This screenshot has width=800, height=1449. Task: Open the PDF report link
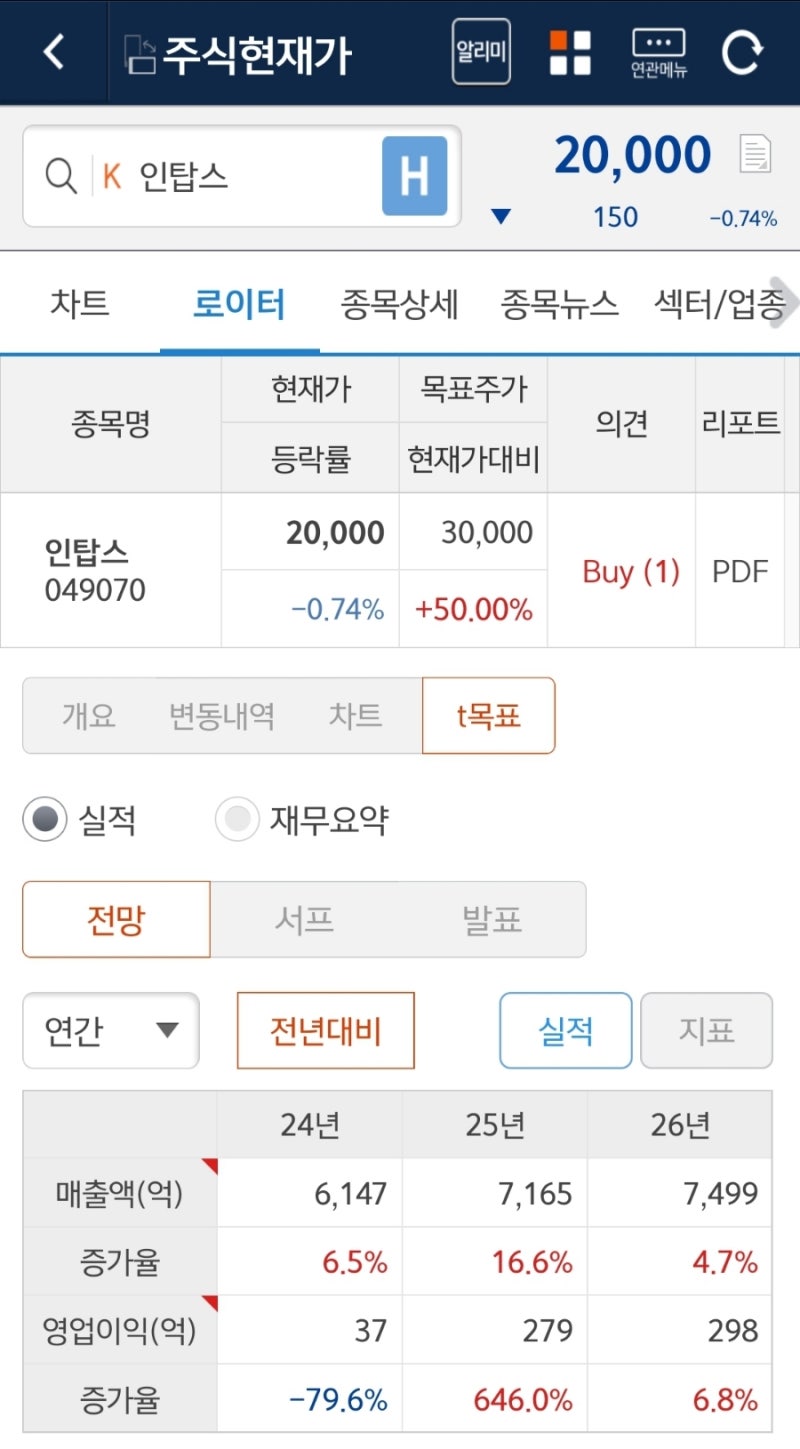(x=740, y=572)
